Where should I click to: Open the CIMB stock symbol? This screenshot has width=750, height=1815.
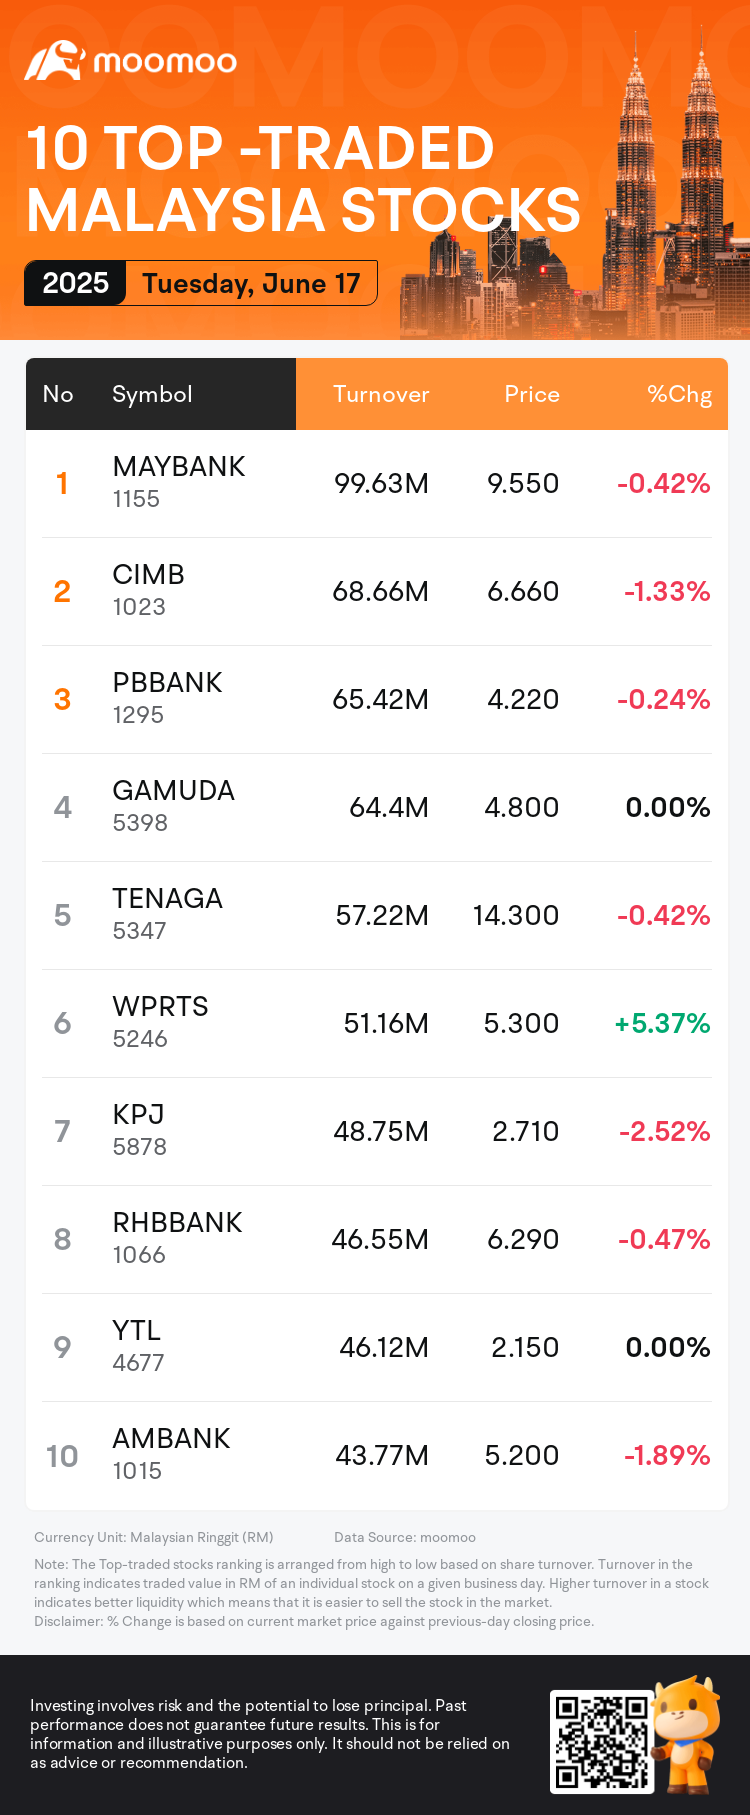coord(148,575)
